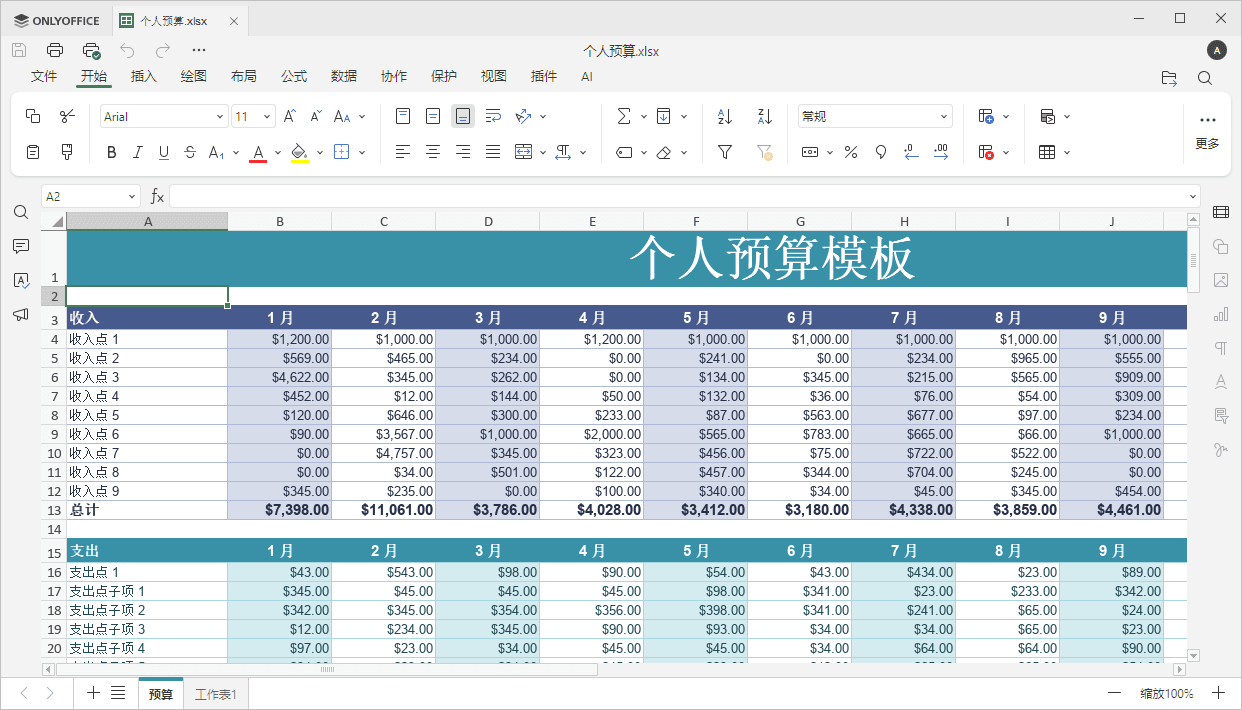The height and width of the screenshot is (710, 1242).
Task: Toggle the Filter icon
Action: [x=724, y=152]
